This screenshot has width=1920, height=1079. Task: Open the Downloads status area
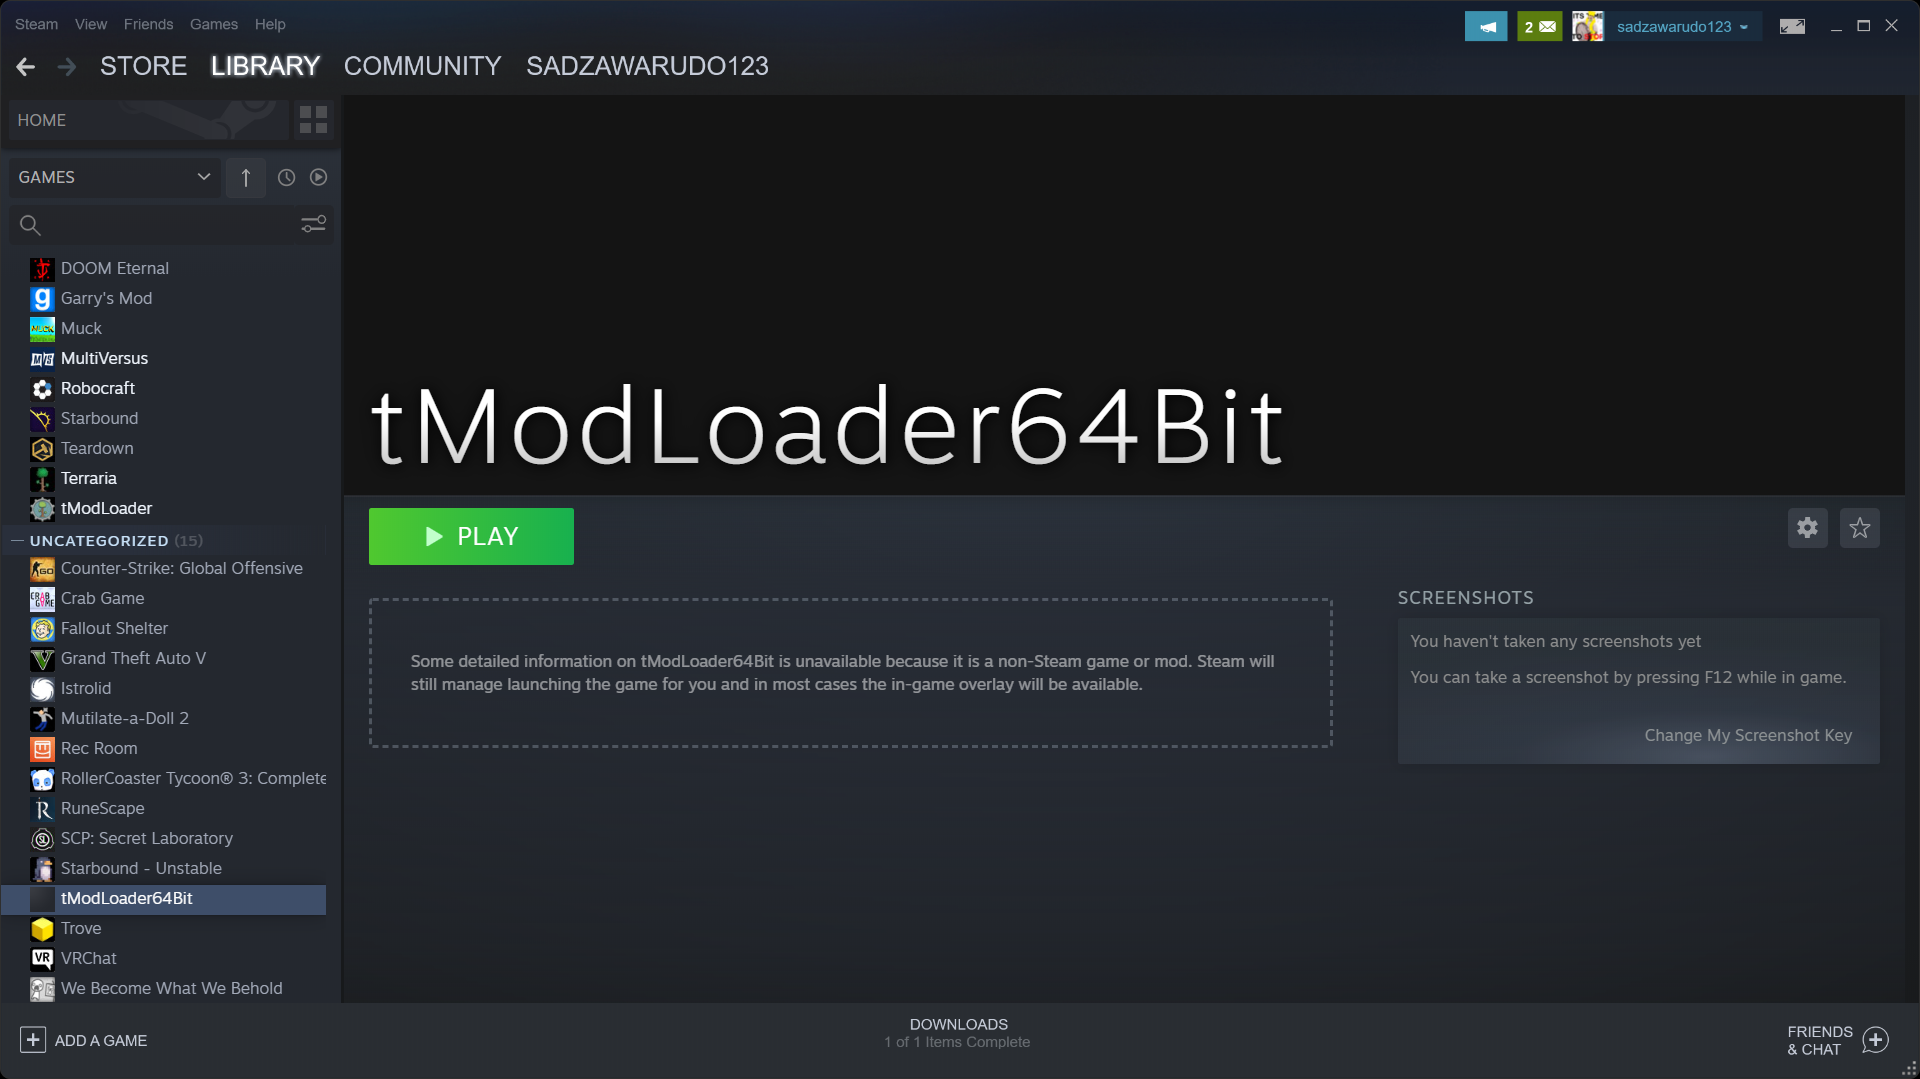958,1033
